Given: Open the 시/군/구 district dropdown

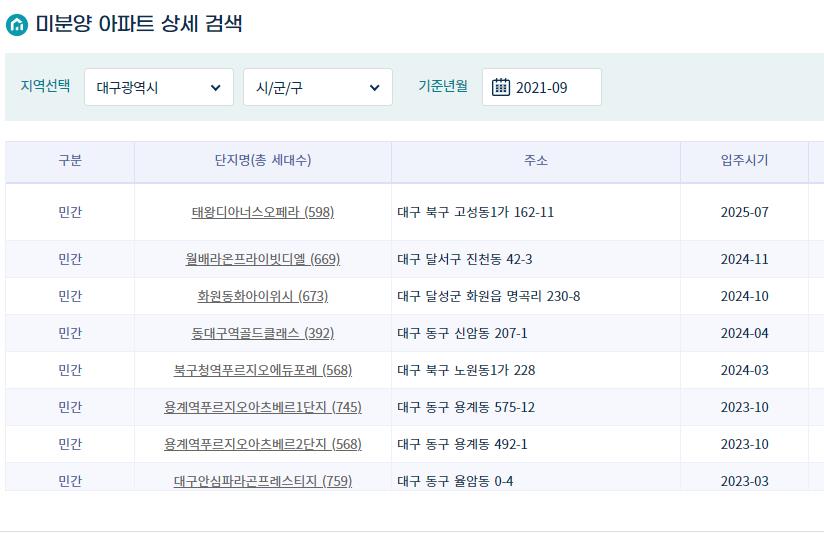Looking at the screenshot, I should pos(318,87).
